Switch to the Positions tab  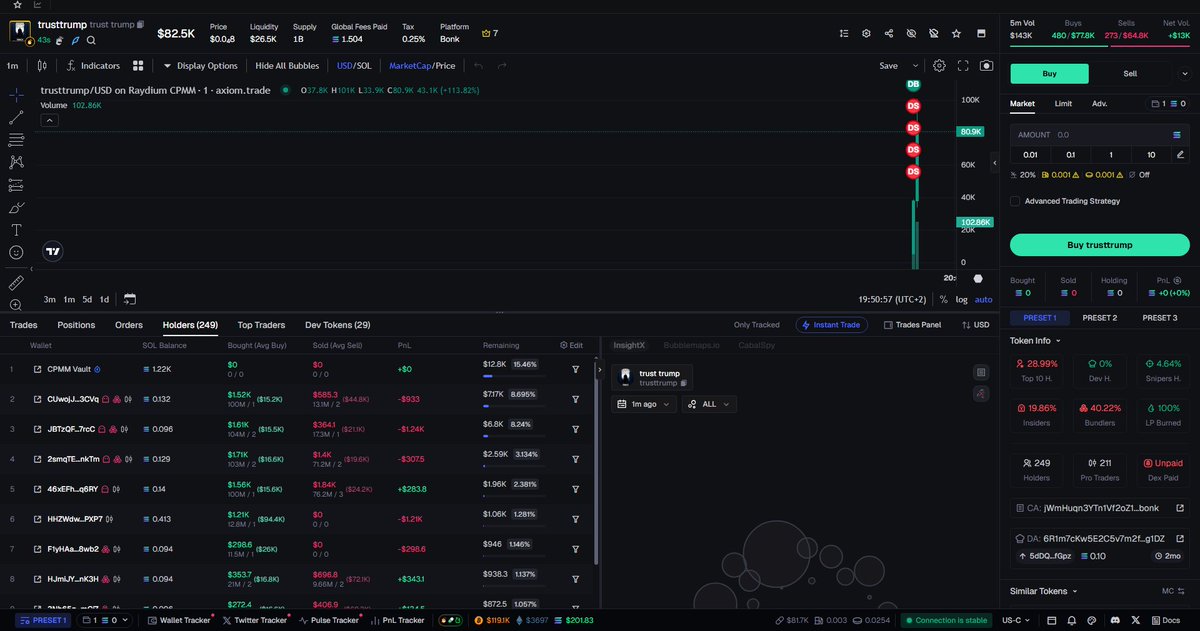pos(76,325)
